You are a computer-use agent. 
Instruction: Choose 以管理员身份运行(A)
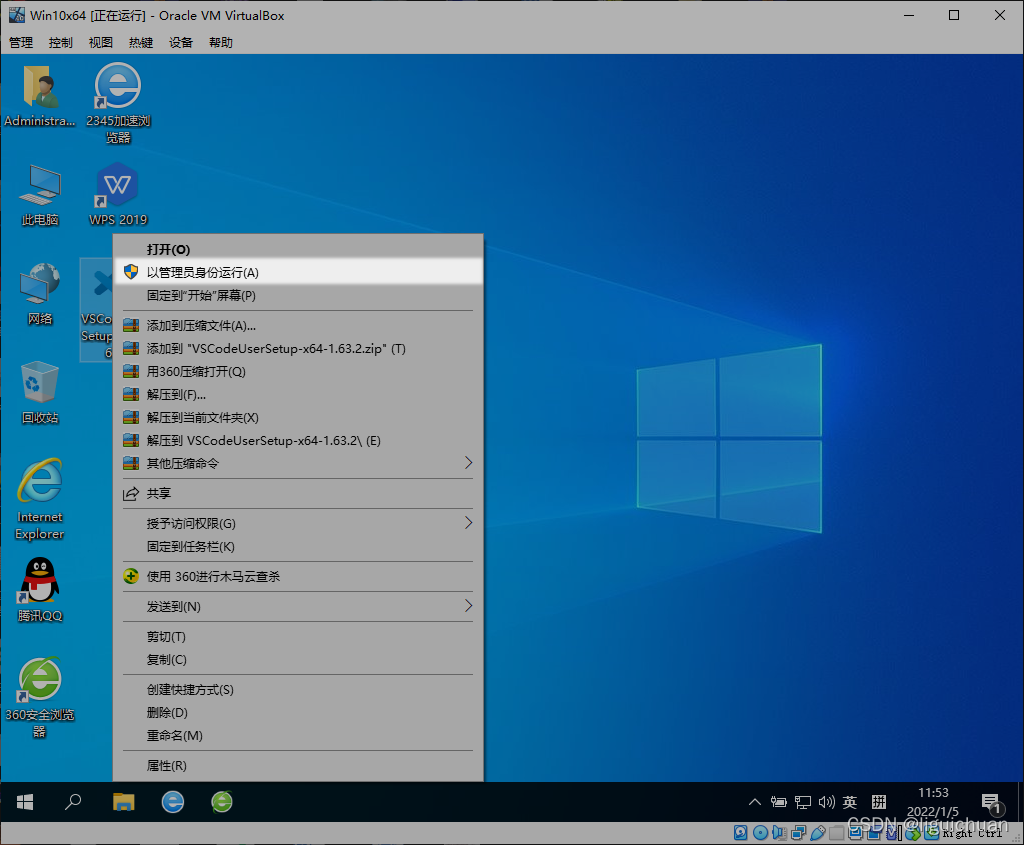tap(298, 272)
